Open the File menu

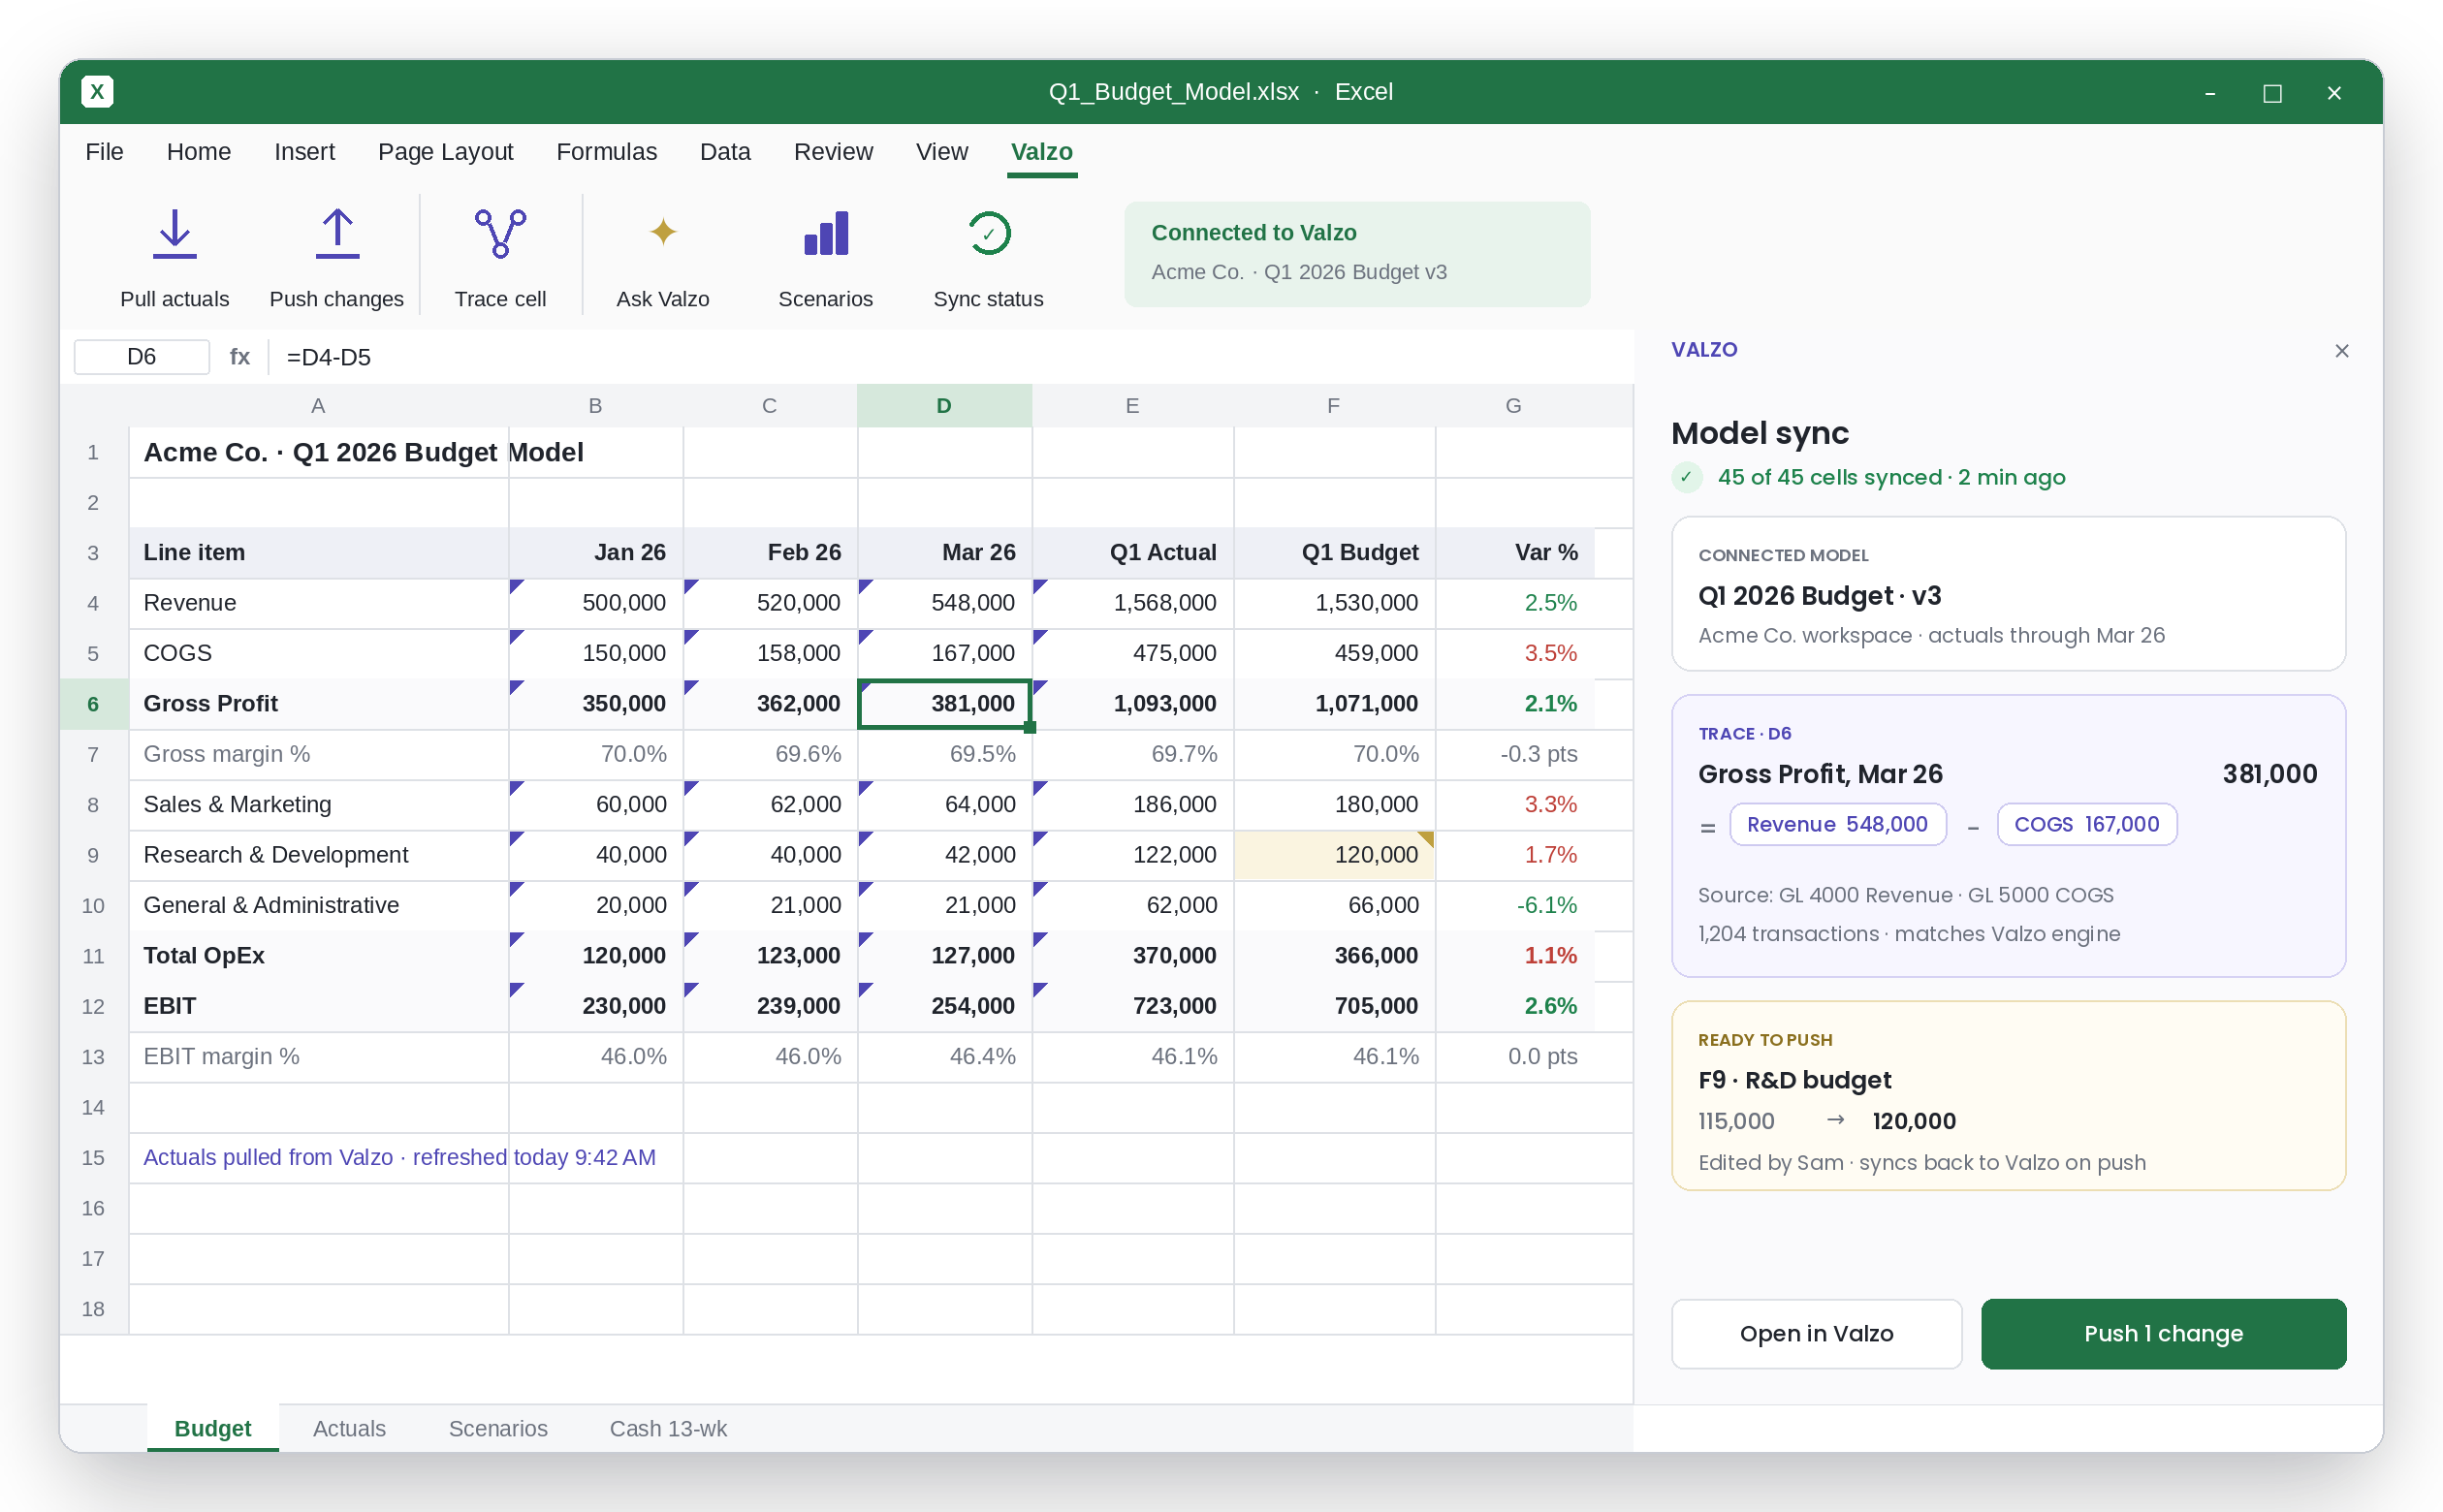tap(104, 152)
